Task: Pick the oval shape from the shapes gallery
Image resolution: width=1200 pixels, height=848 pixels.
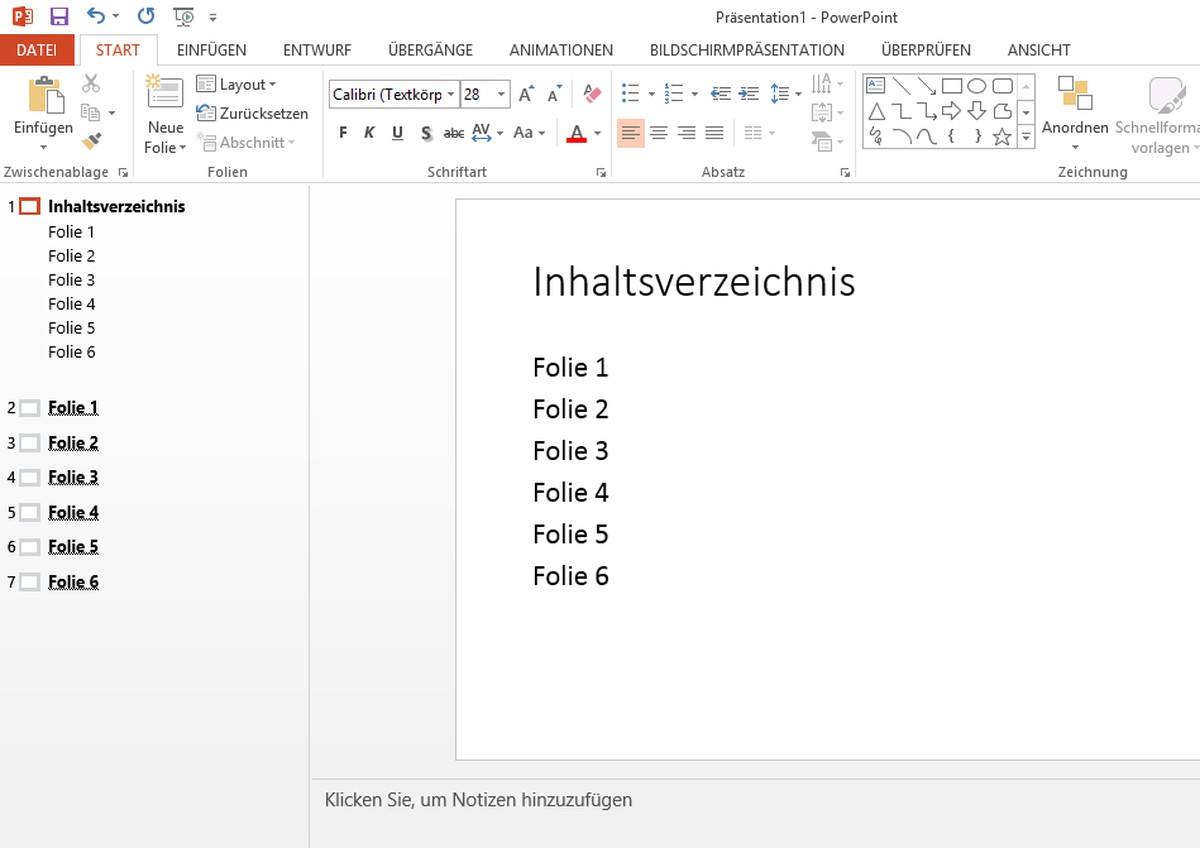Action: coord(977,86)
